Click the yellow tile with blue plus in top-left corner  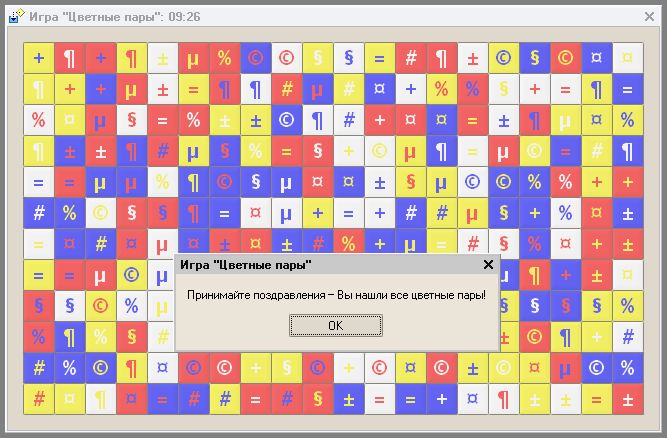tap(39, 58)
